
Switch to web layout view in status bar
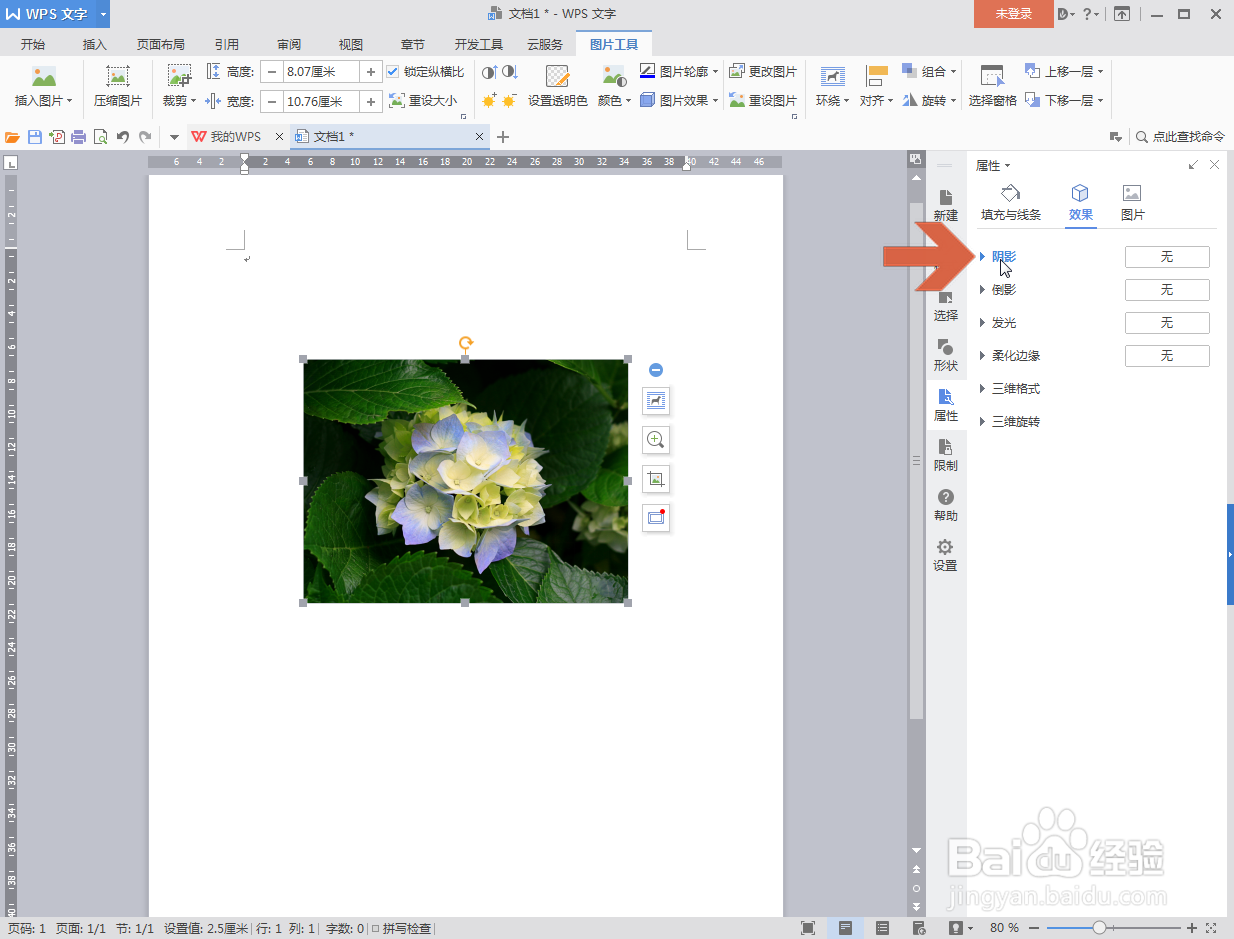919,928
